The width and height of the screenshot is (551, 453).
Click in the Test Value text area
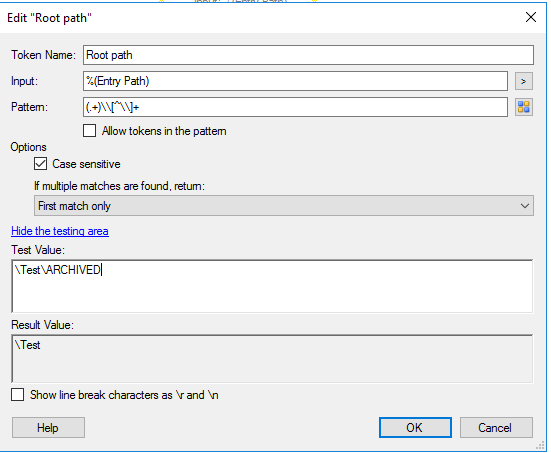[x=272, y=286]
